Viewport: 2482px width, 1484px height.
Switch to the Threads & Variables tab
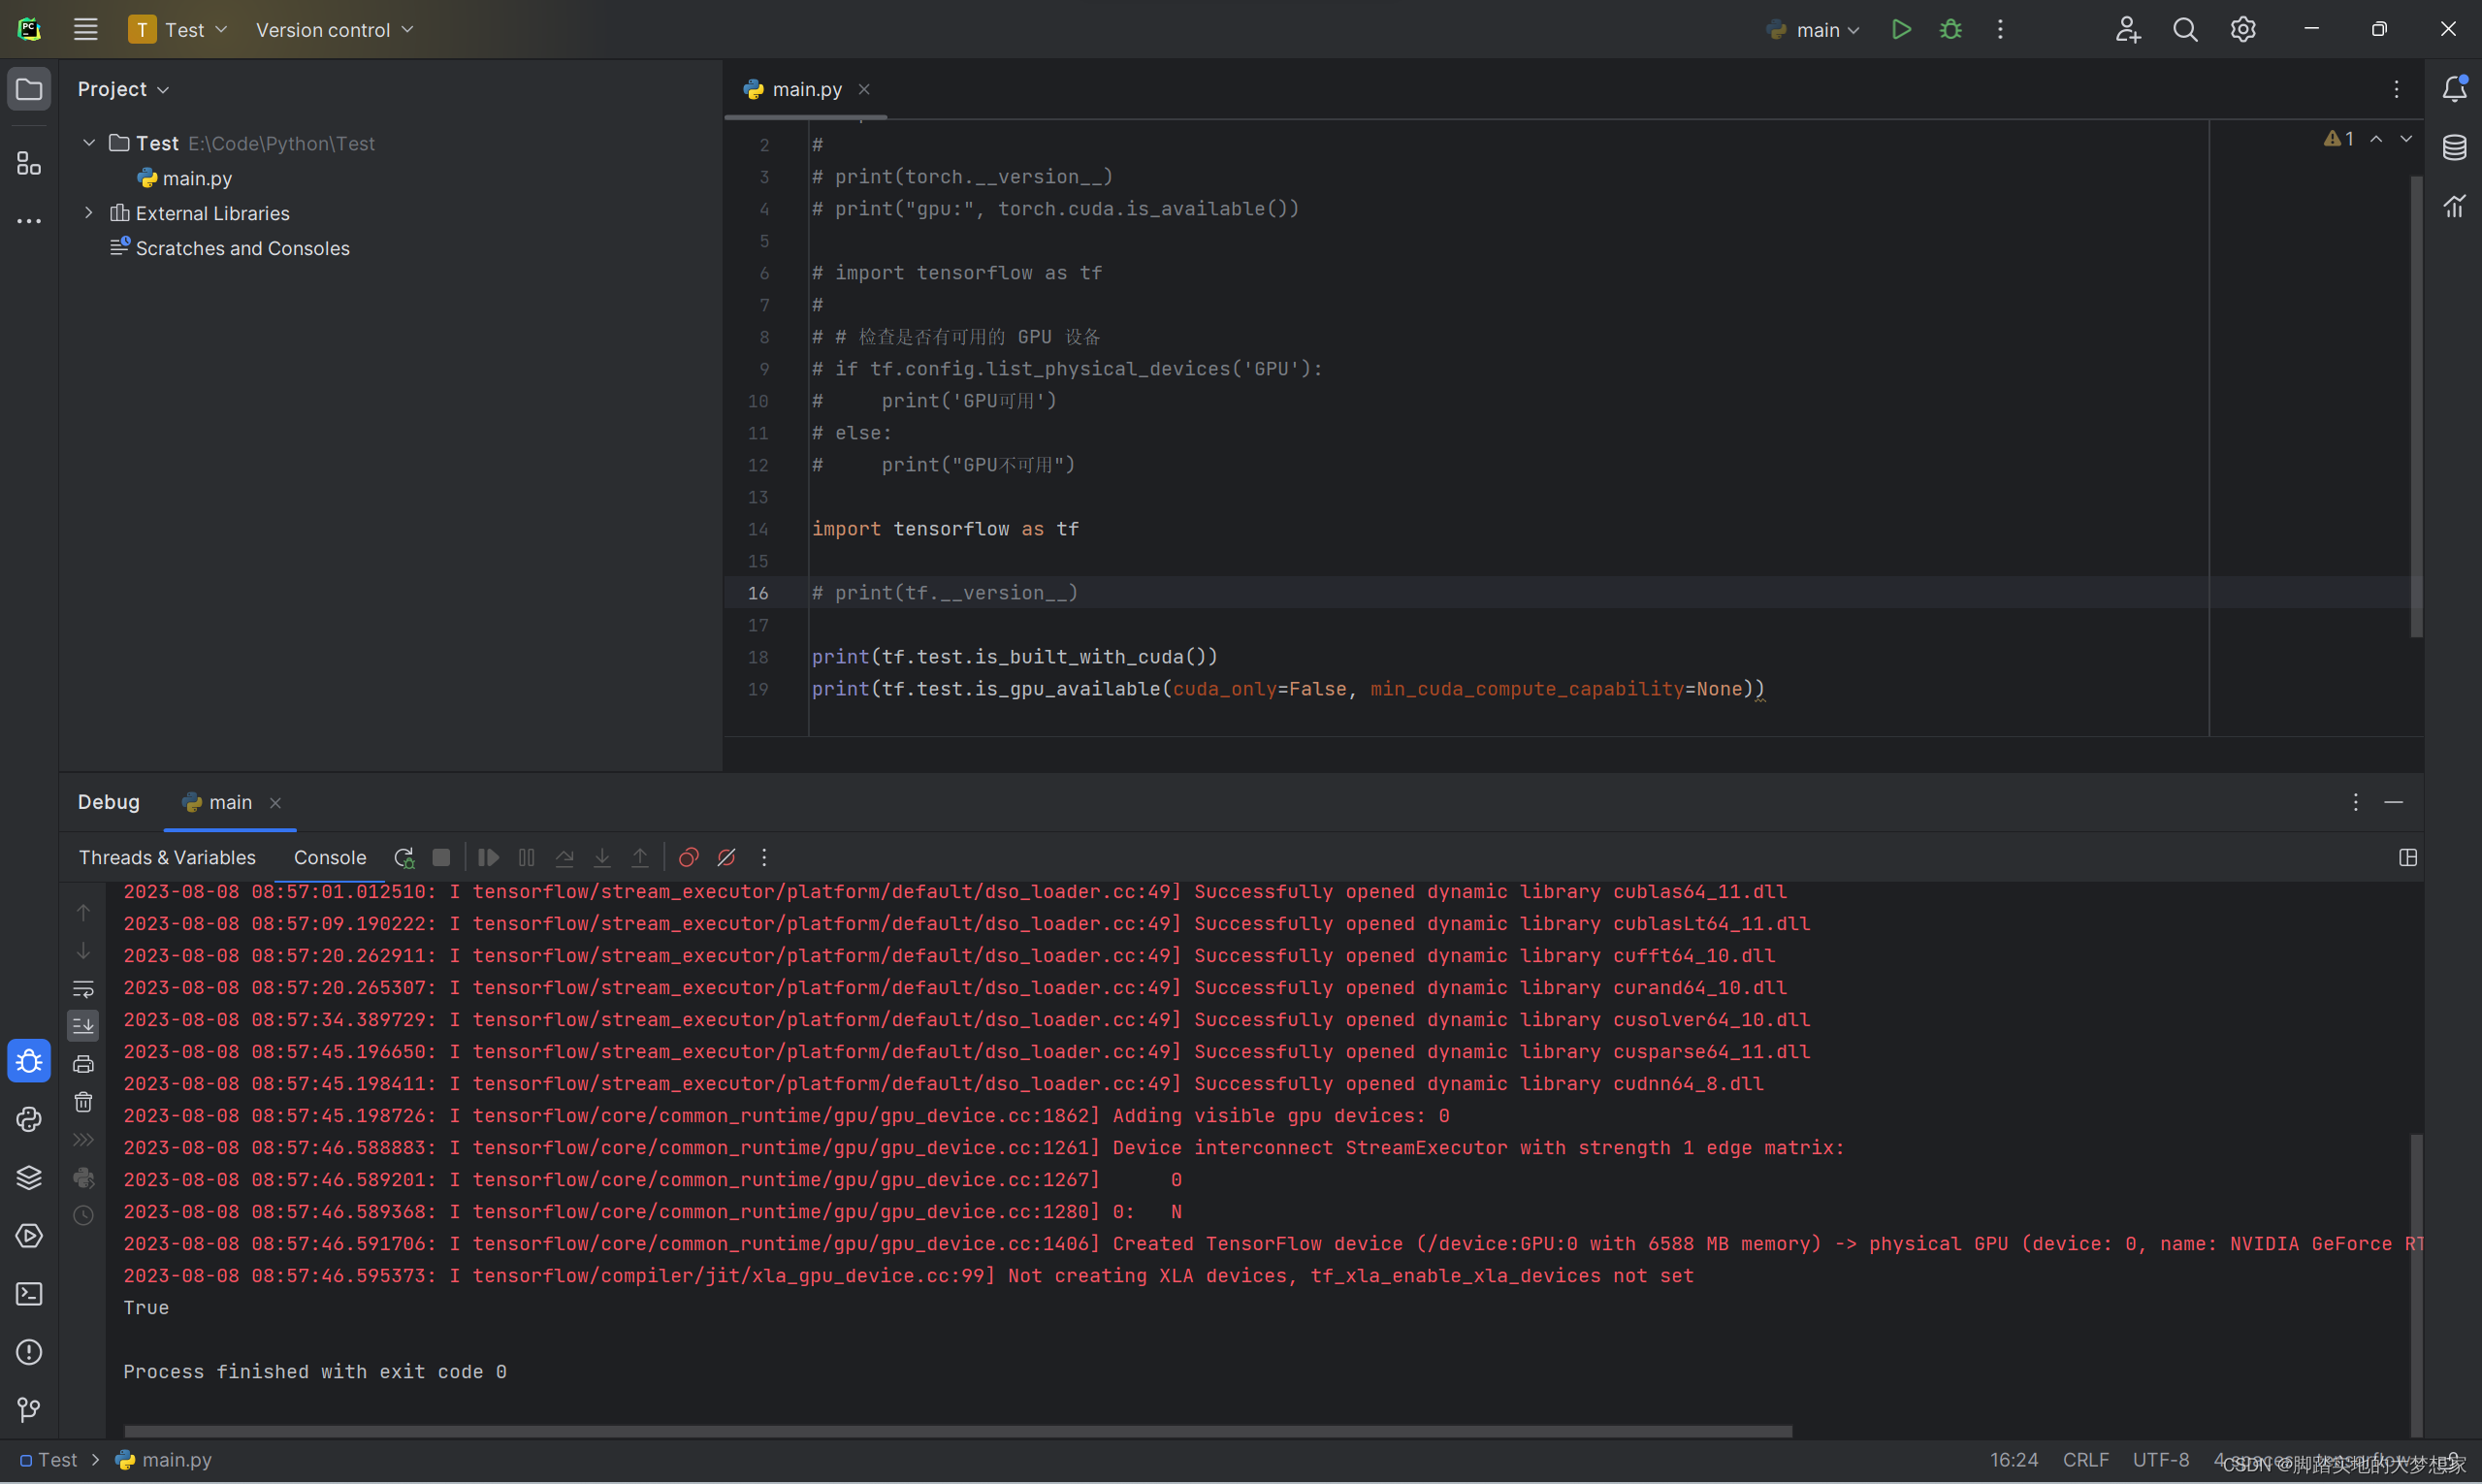point(167,858)
